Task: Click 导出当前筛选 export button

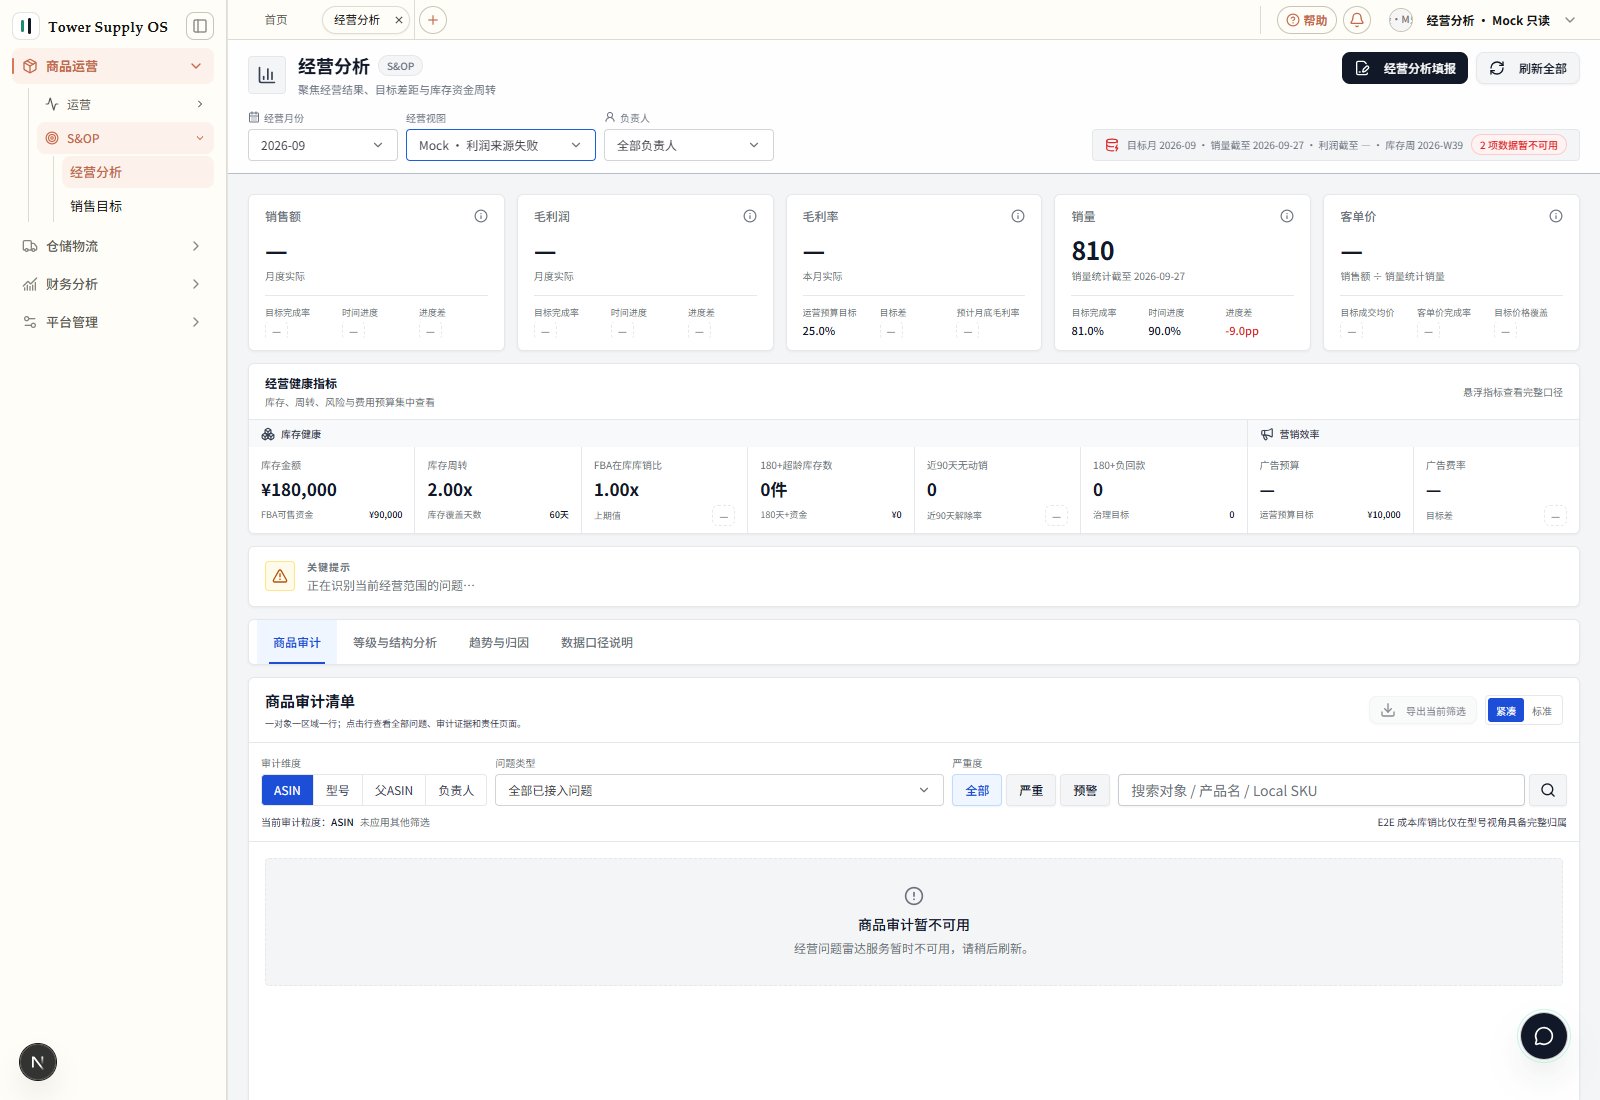Action: coord(1423,711)
